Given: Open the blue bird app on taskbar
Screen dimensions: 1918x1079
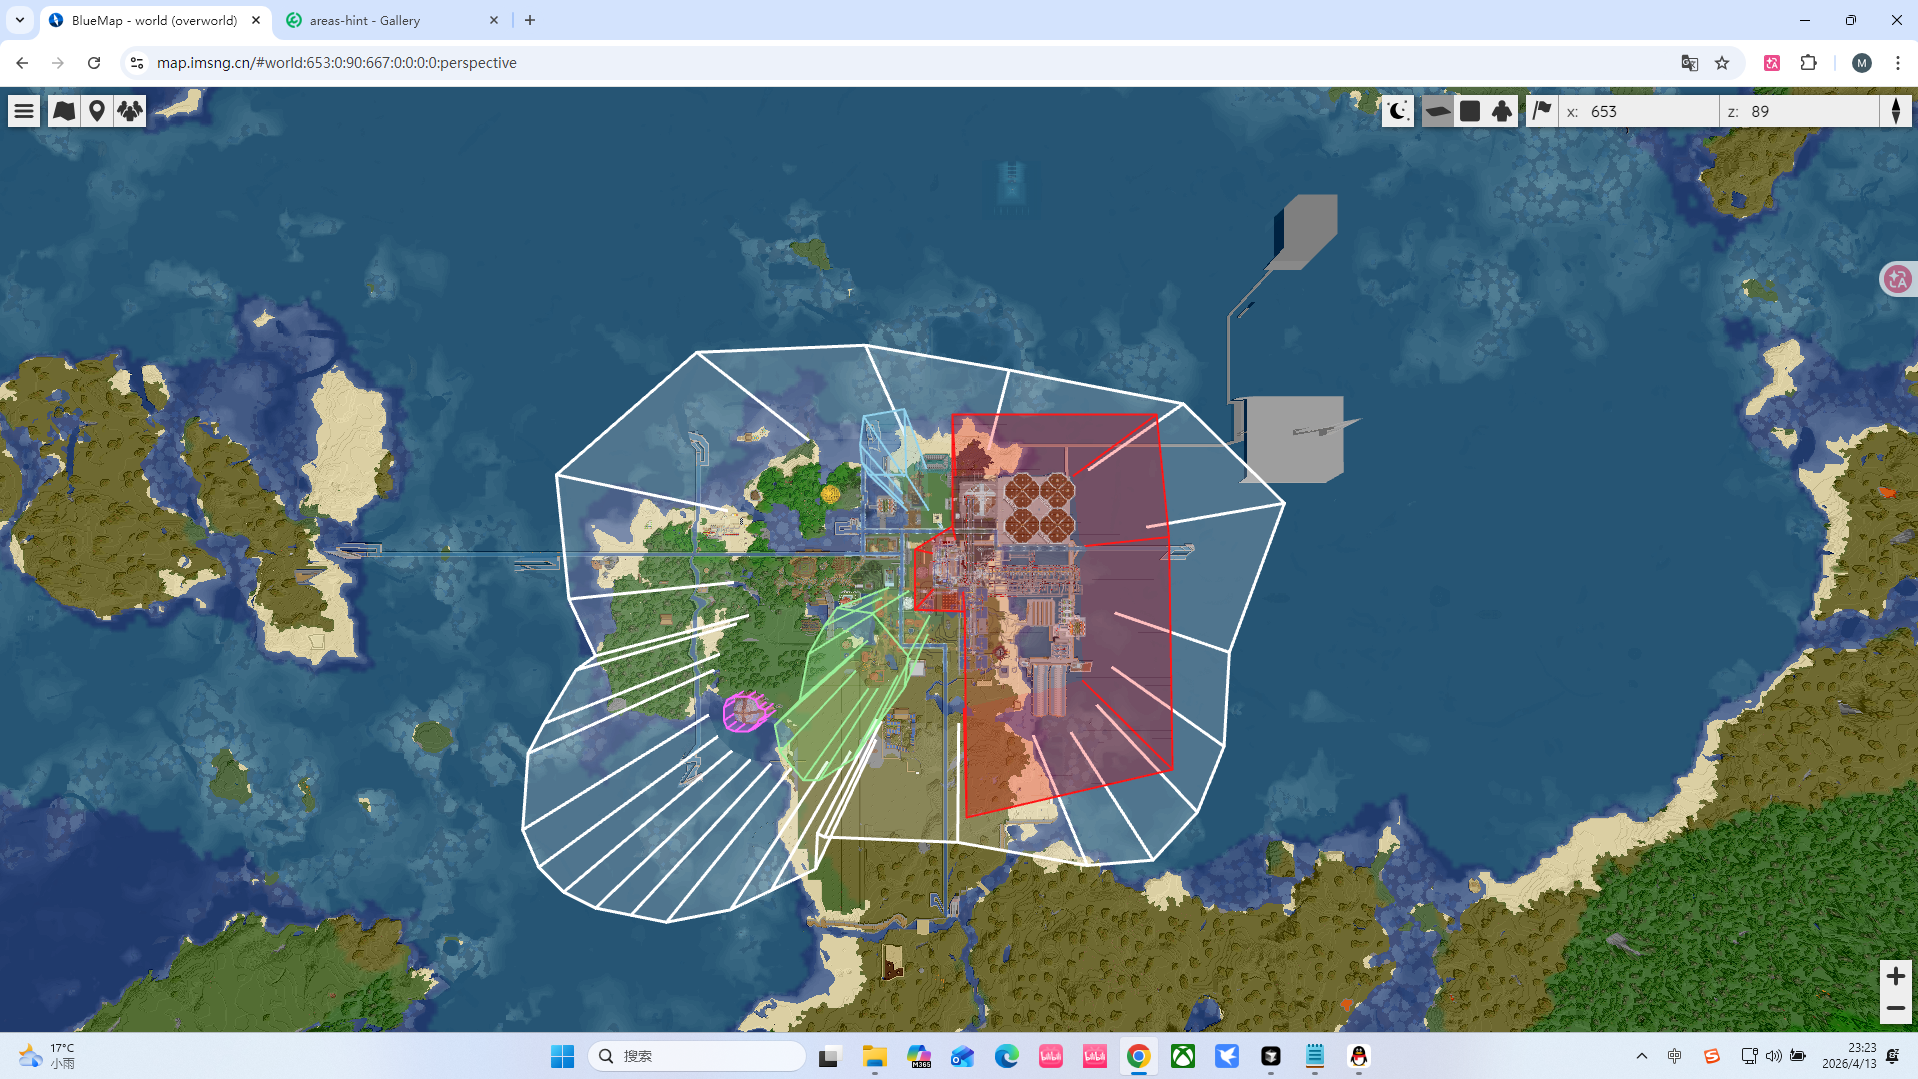Looking at the screenshot, I should [x=1227, y=1056].
